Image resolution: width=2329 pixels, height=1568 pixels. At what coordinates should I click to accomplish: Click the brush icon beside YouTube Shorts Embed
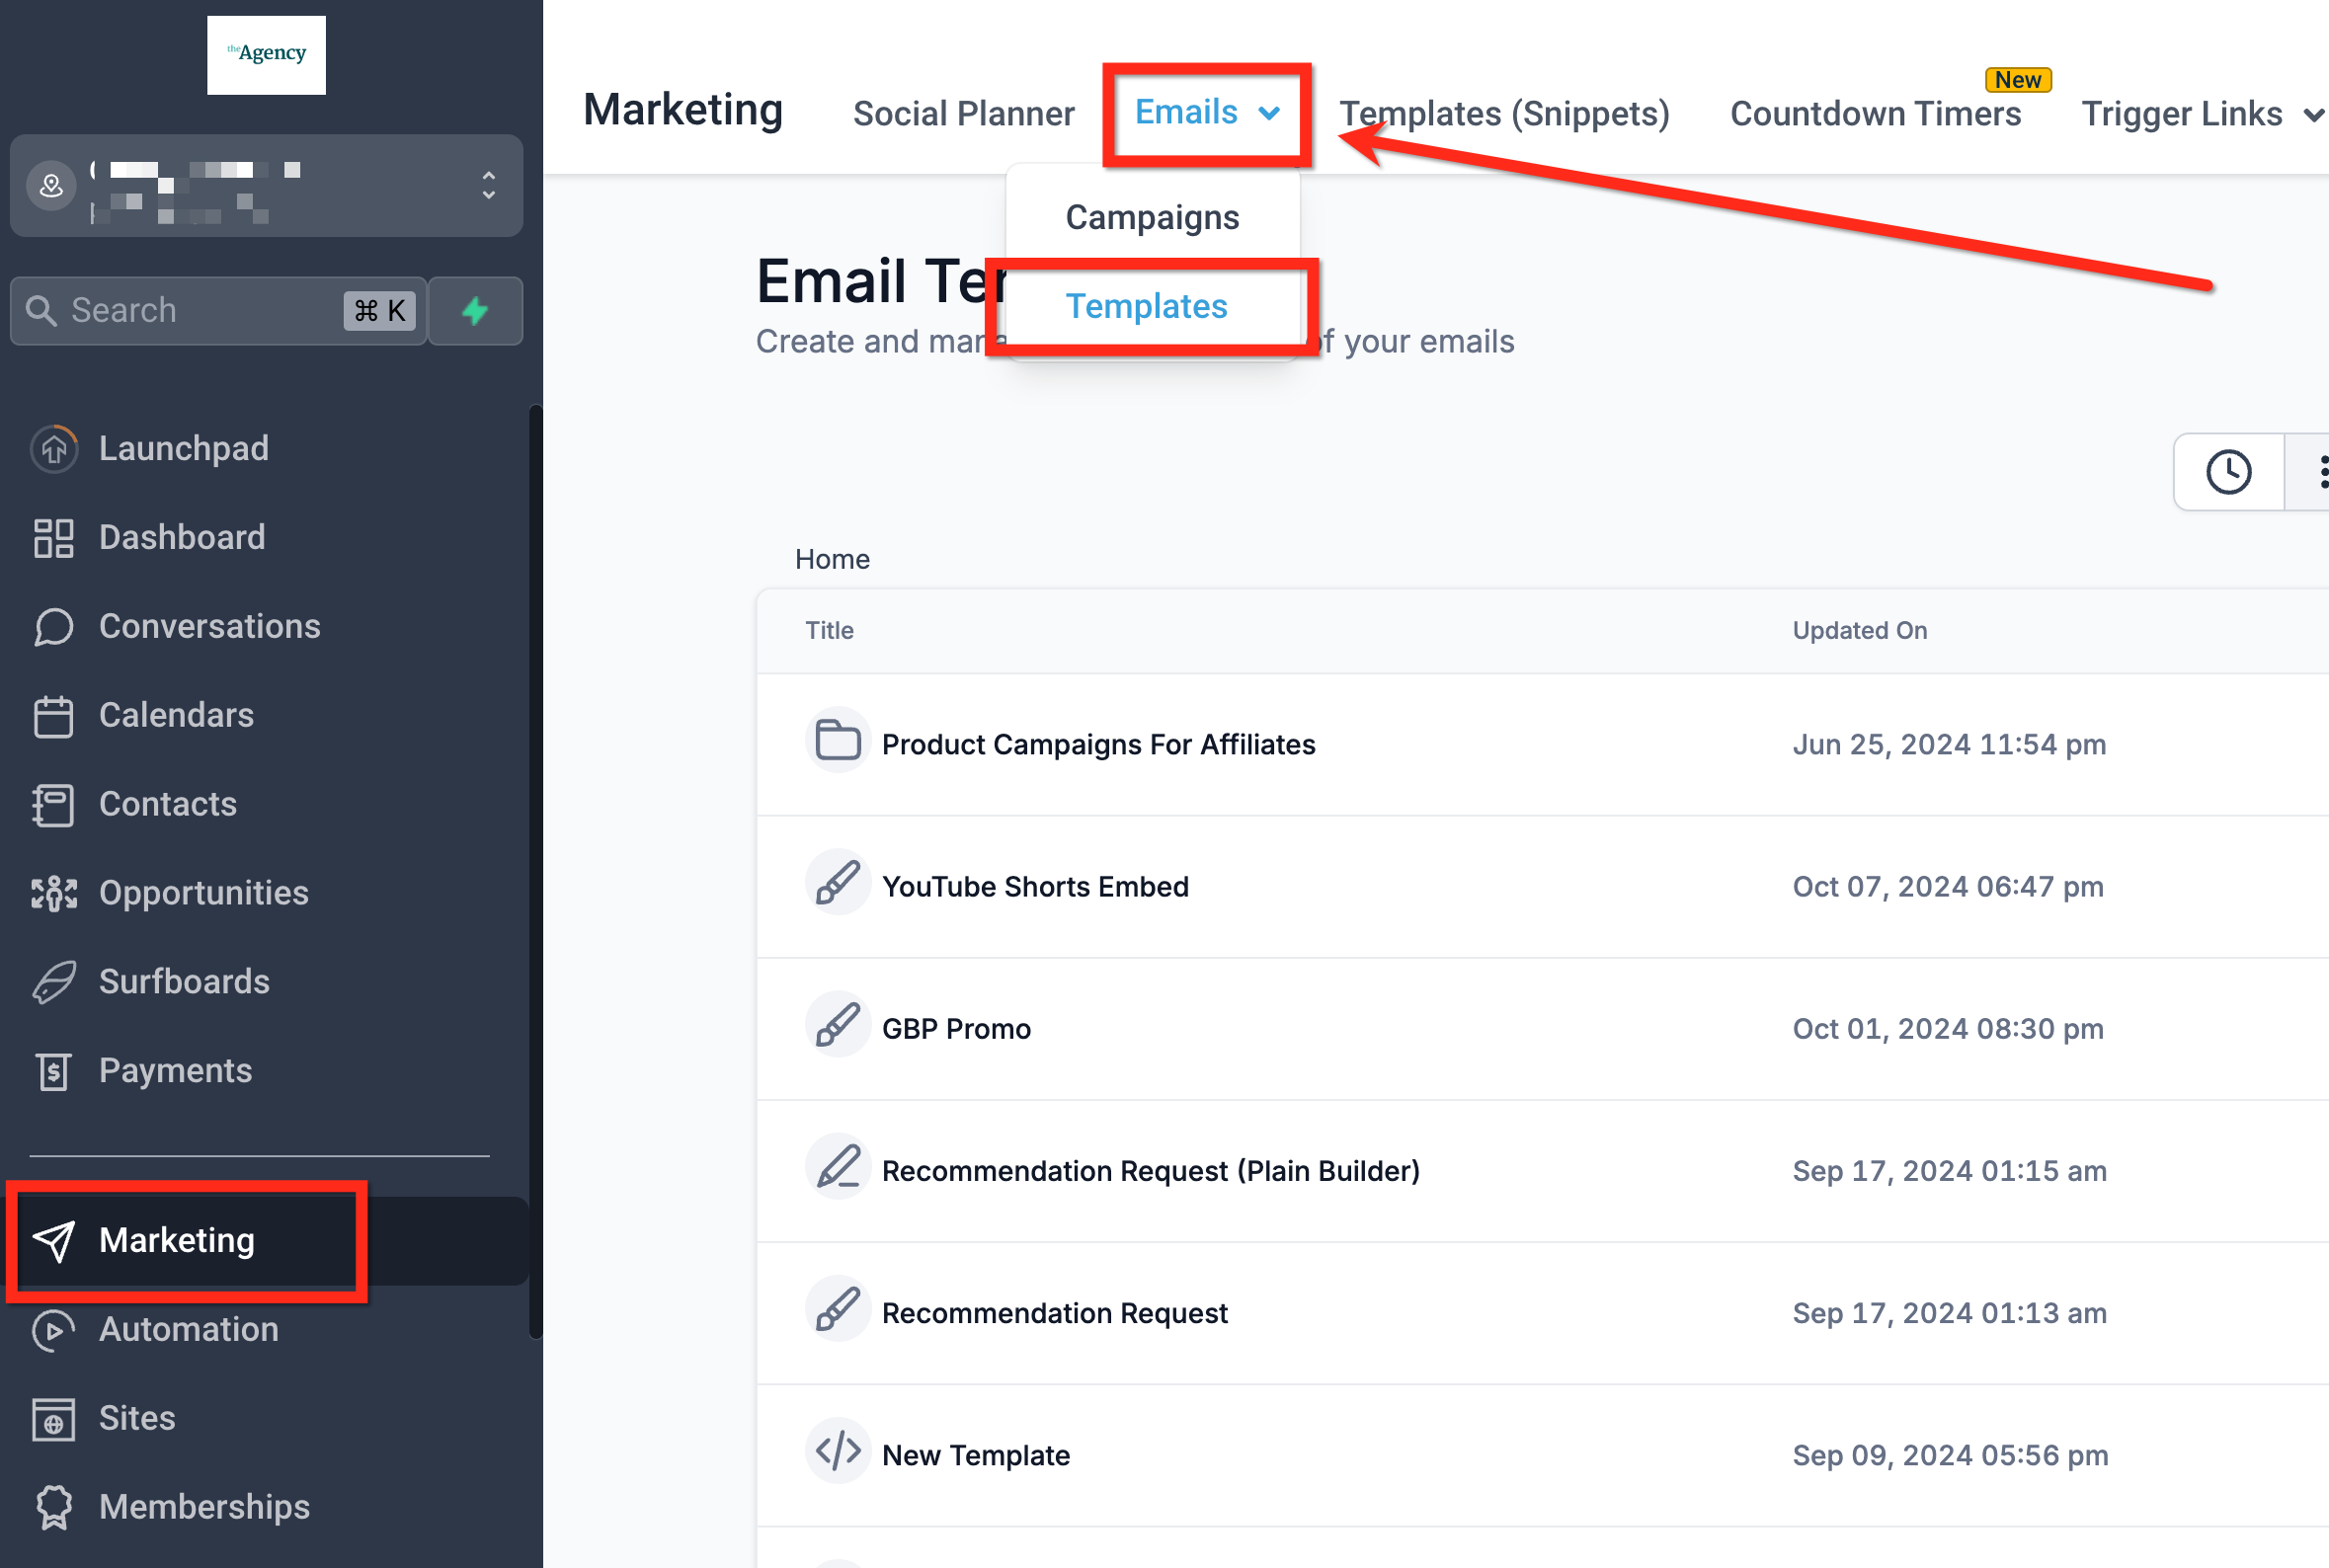pyautogui.click(x=837, y=884)
